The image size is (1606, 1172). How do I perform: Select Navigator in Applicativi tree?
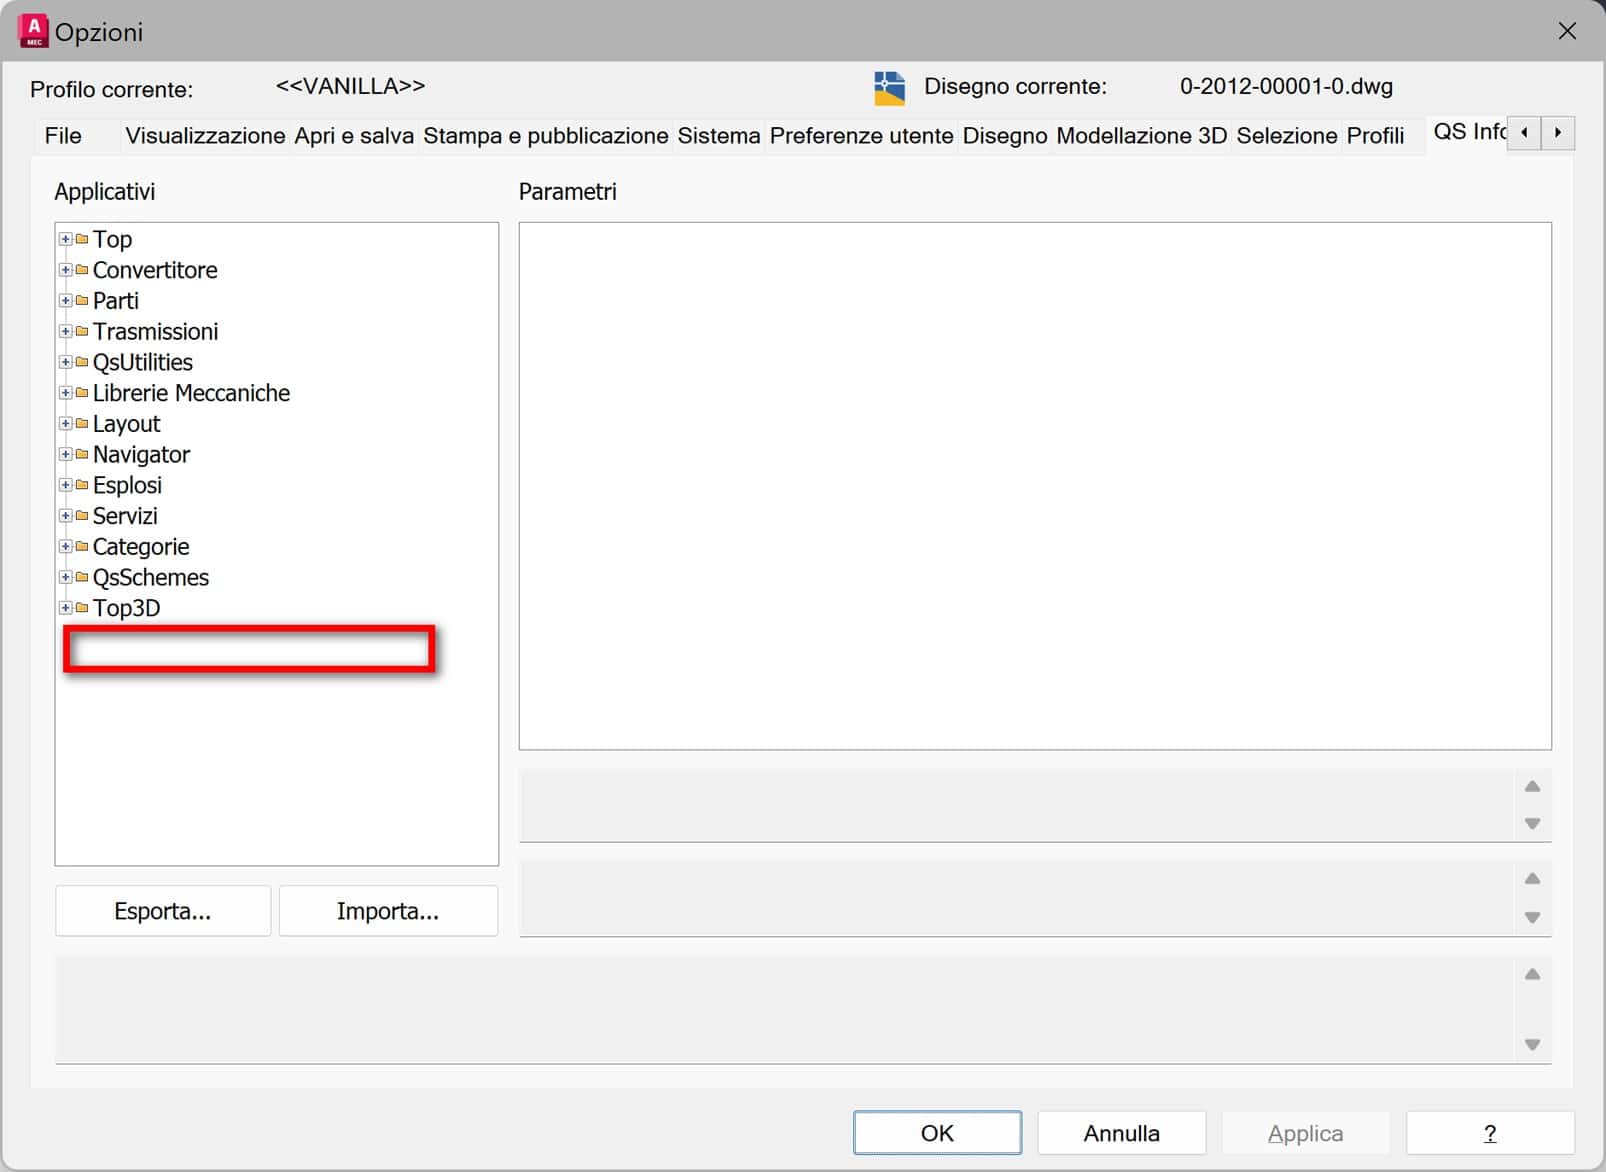point(141,454)
